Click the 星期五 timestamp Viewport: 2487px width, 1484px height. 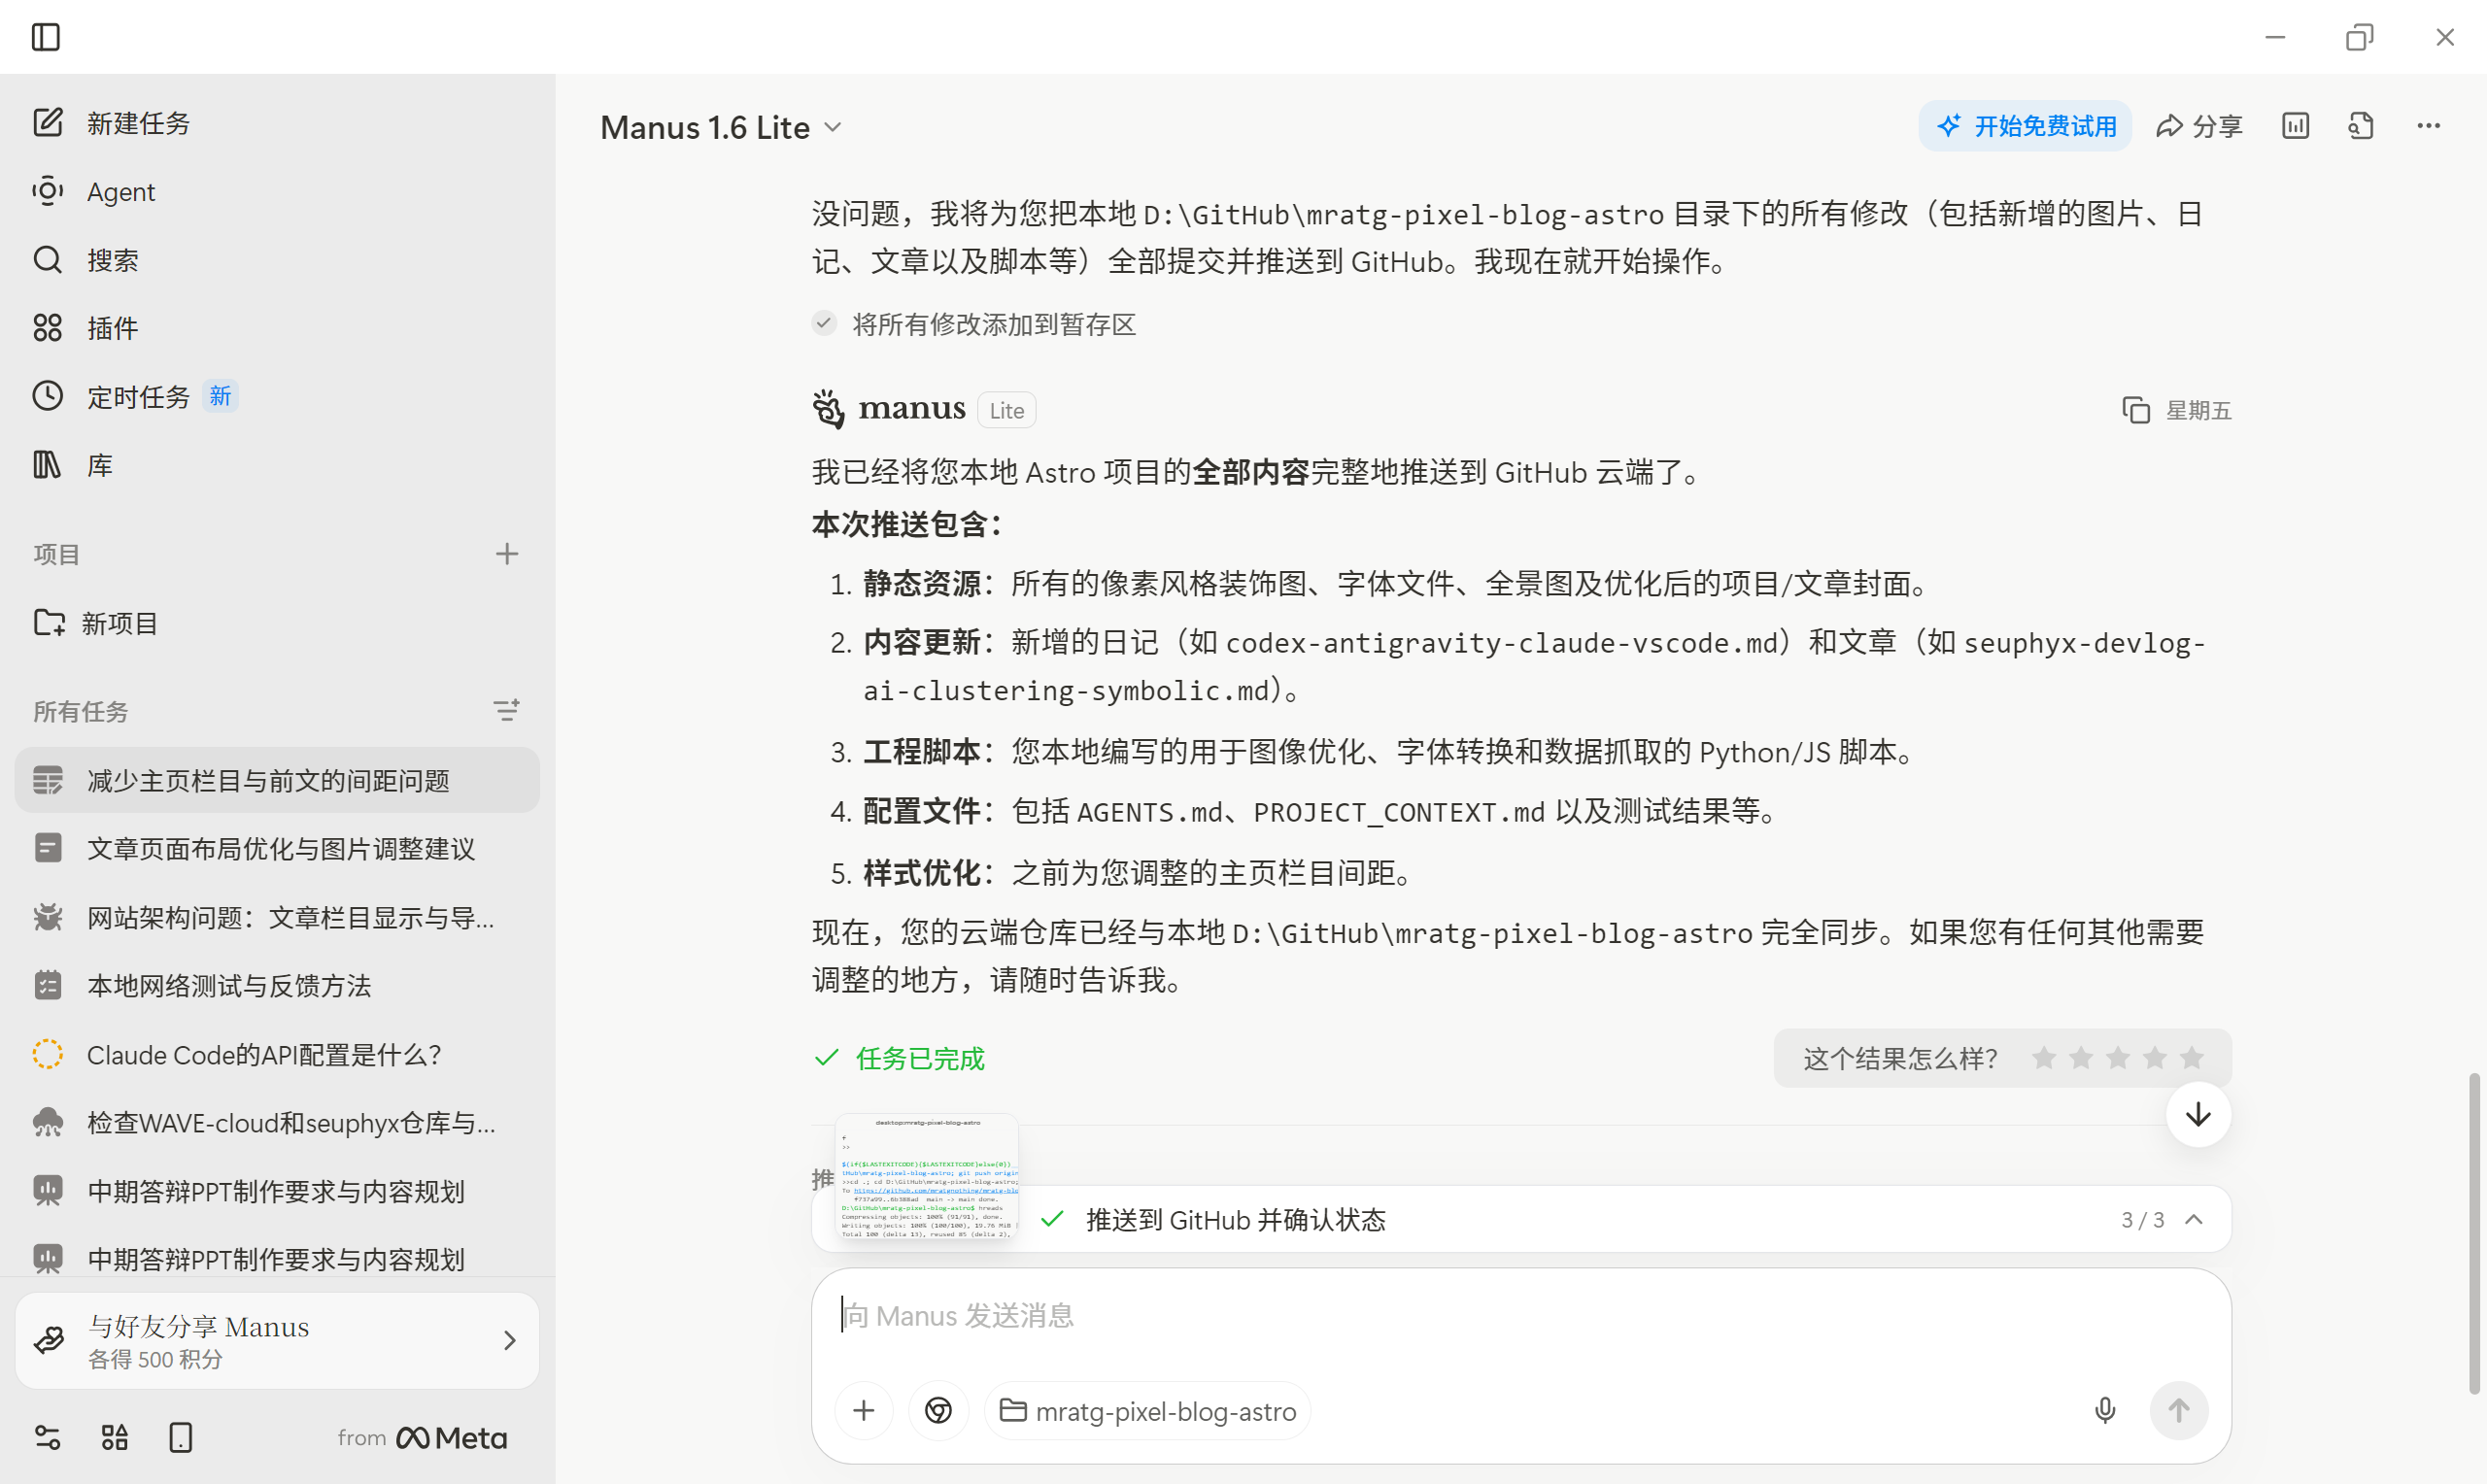[x=2198, y=410]
